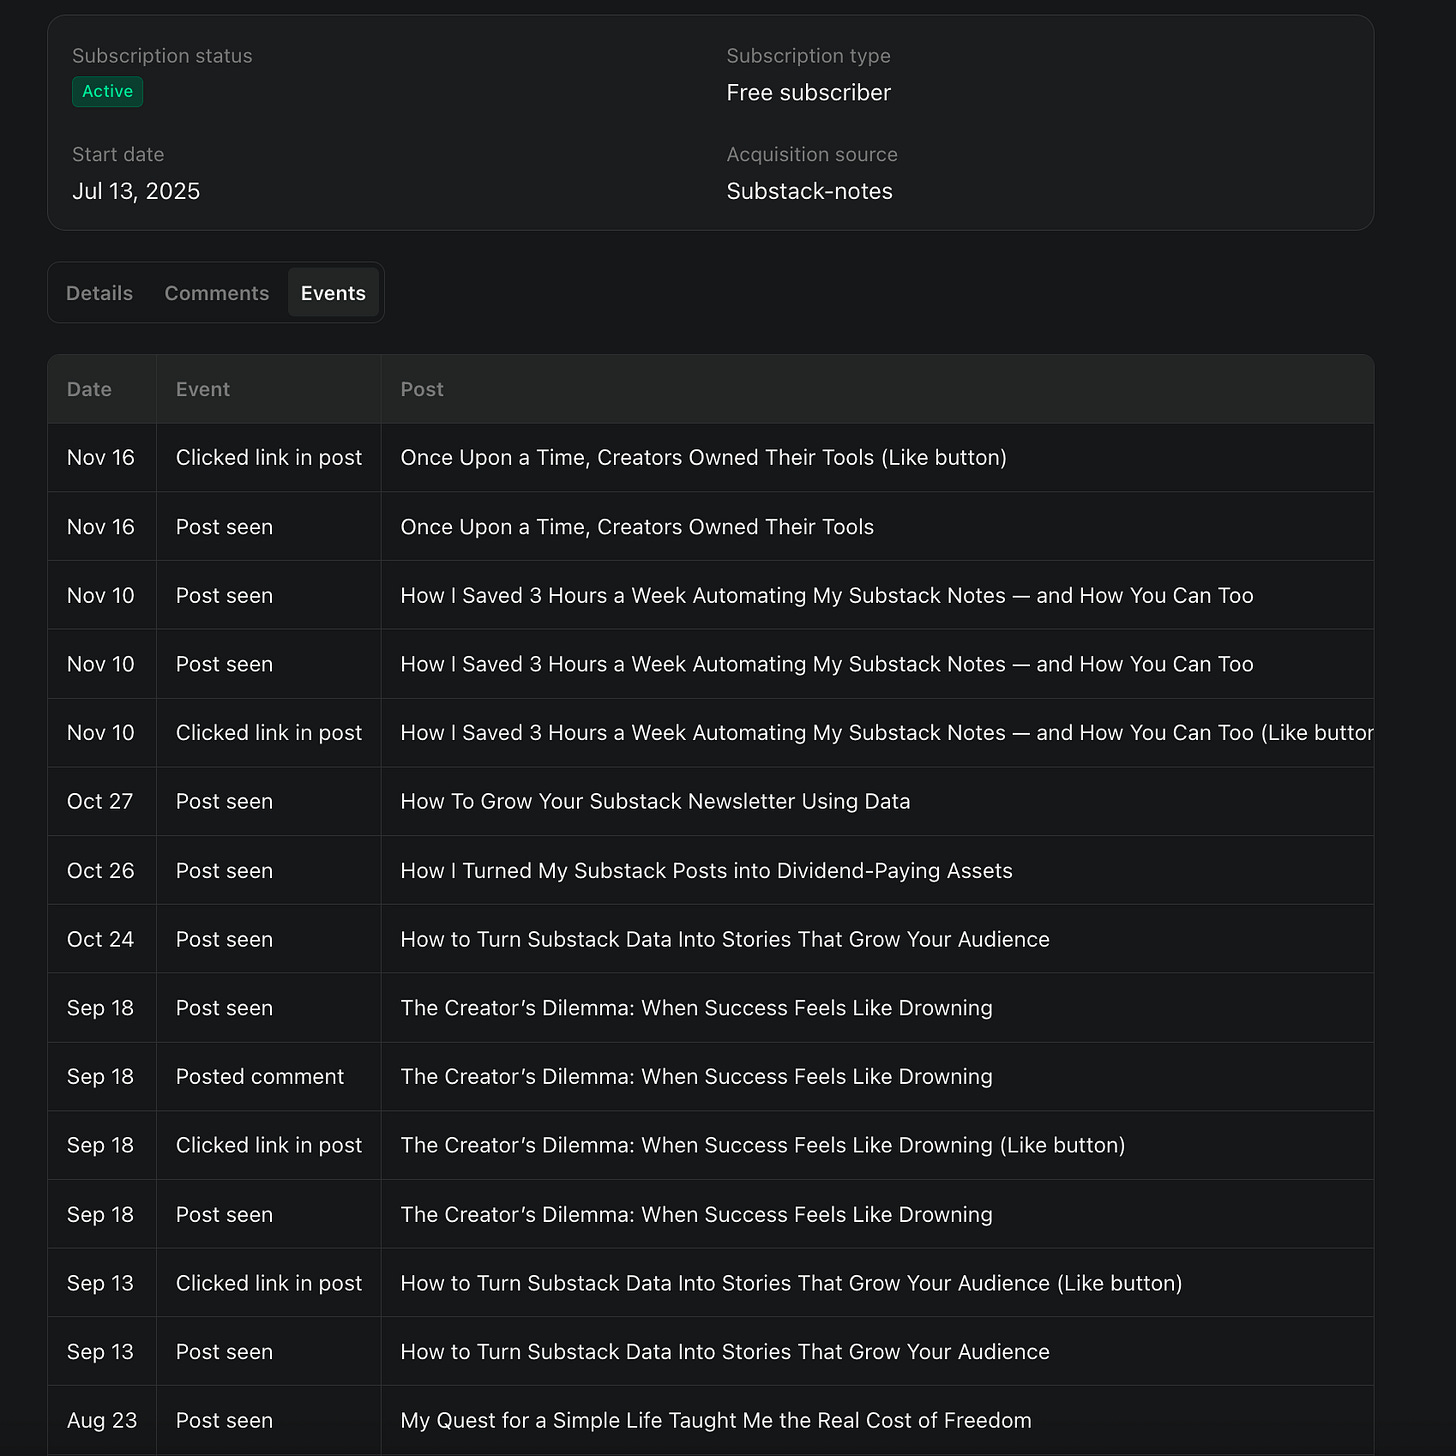Click 'Post seen' in the Aug 23 row
Image resolution: width=1456 pixels, height=1456 pixels.
(x=224, y=1420)
